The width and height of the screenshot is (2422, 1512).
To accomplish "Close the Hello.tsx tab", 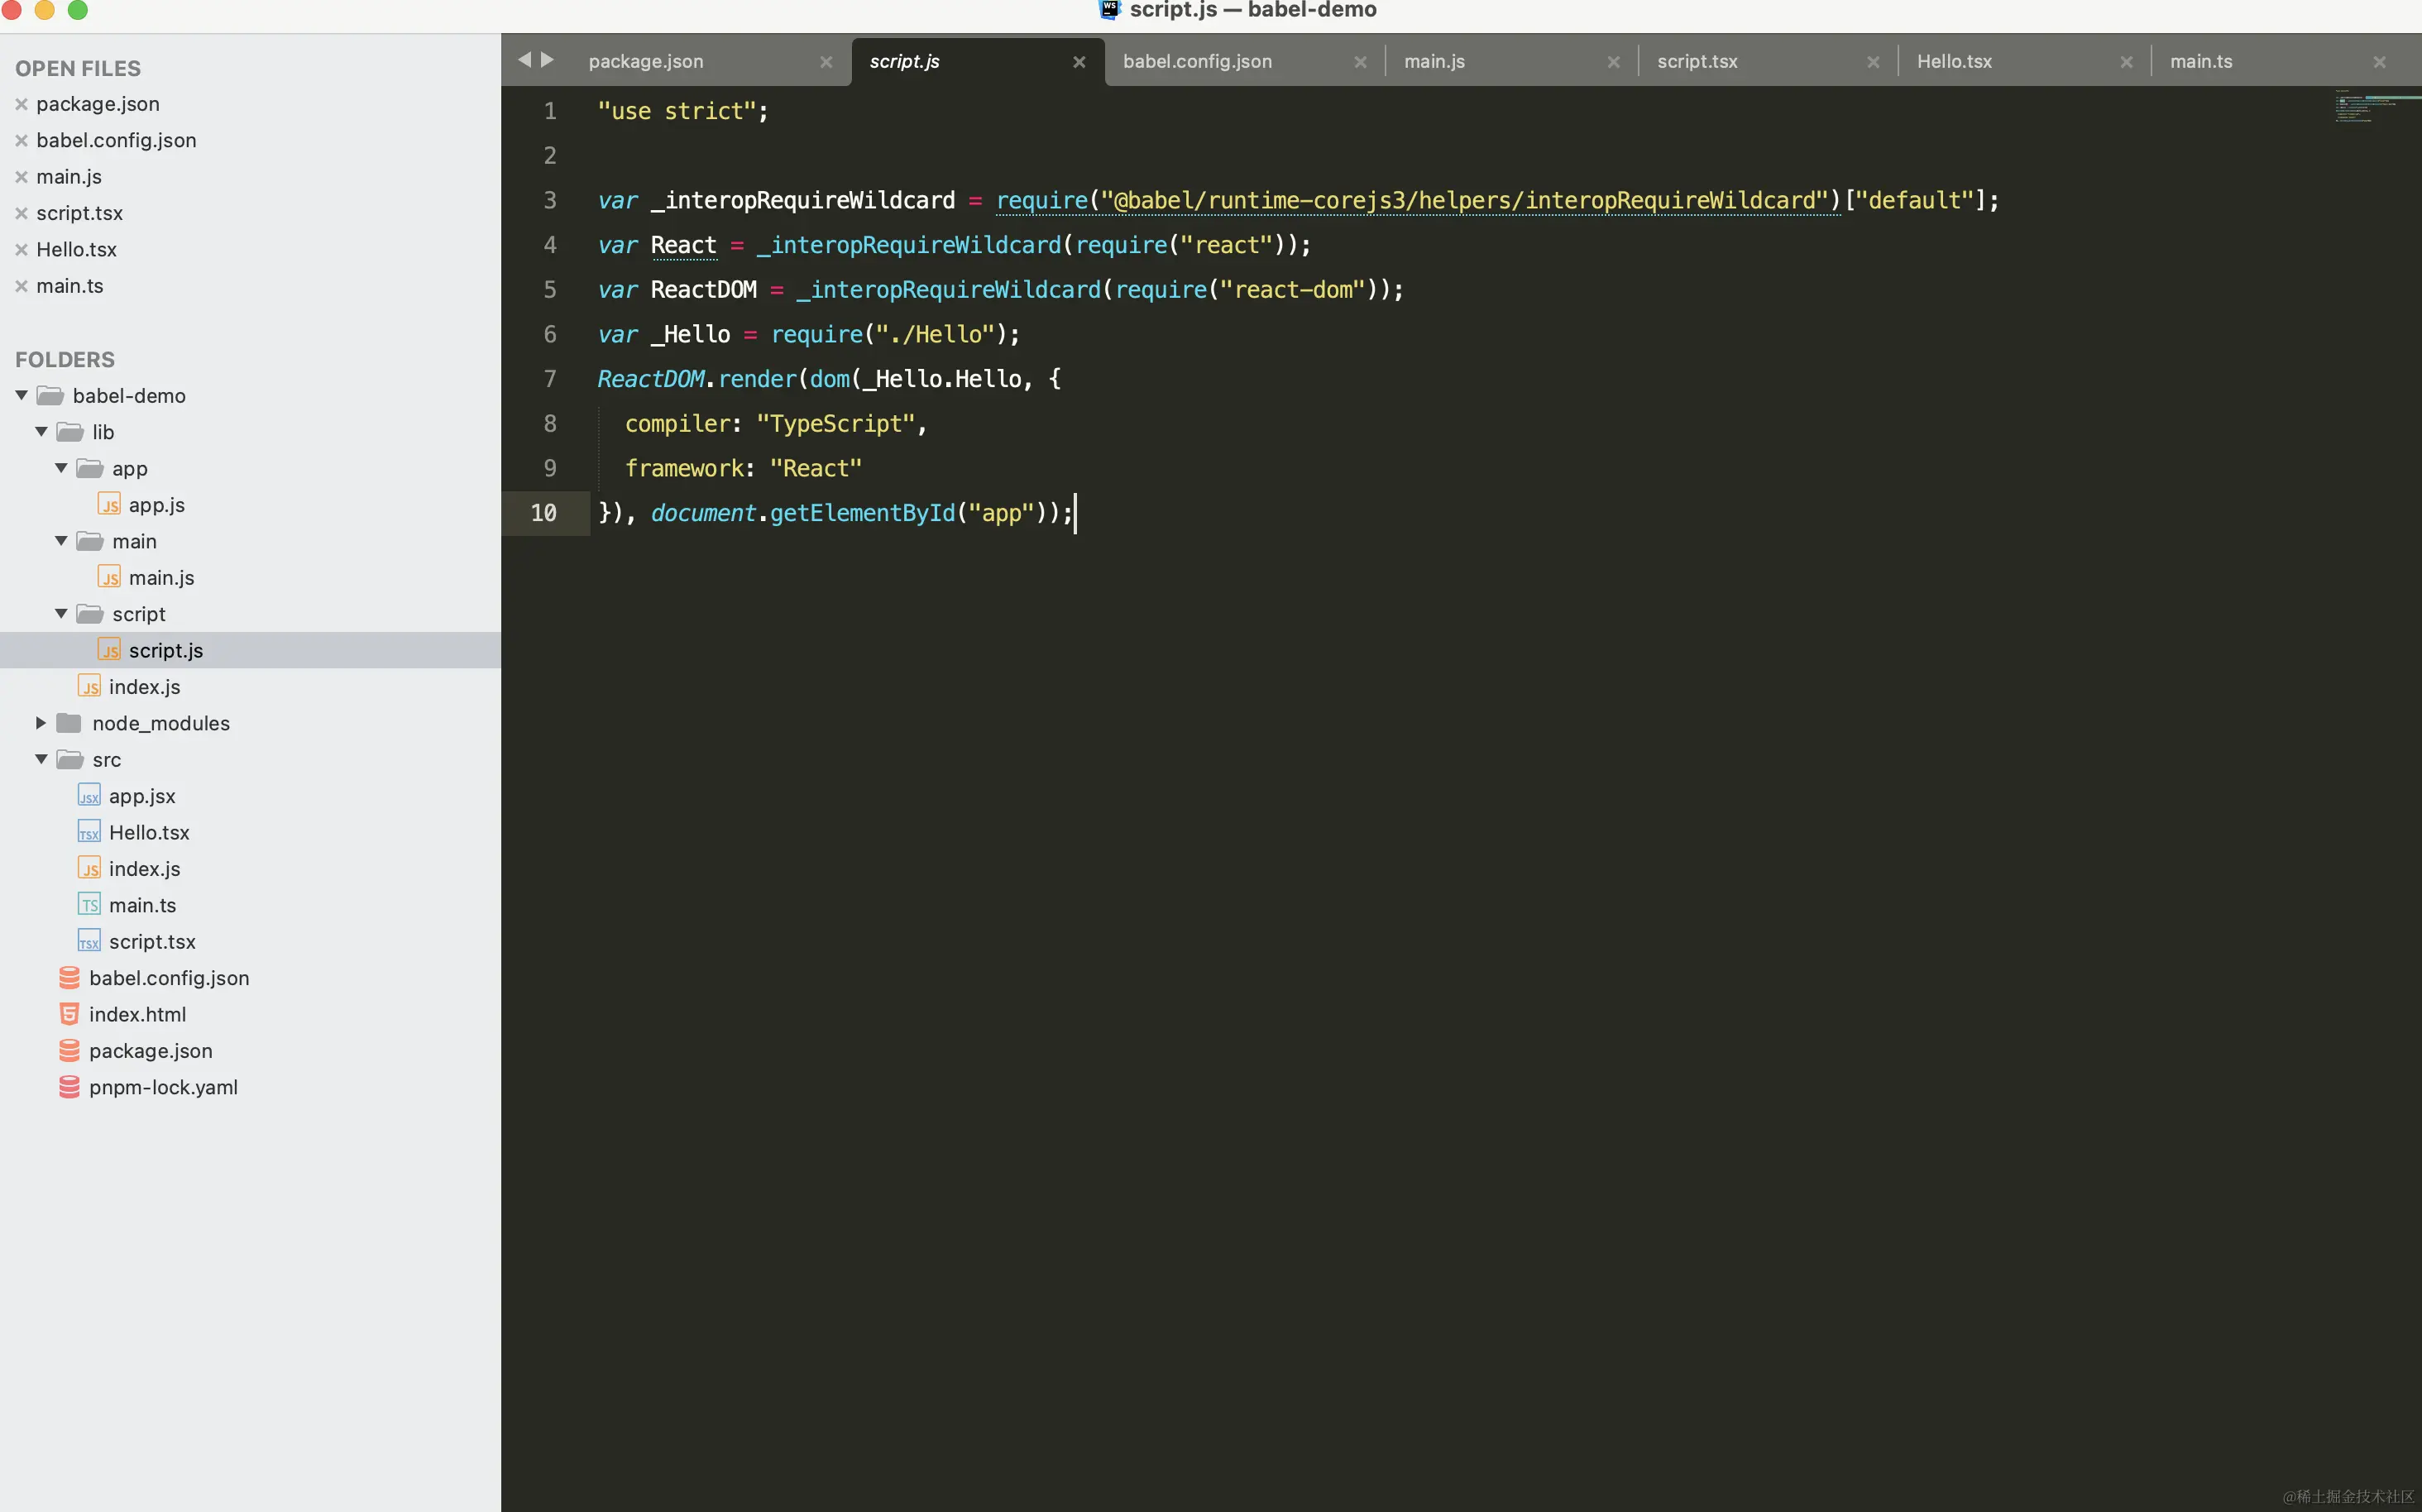I will pyautogui.click(x=2126, y=62).
